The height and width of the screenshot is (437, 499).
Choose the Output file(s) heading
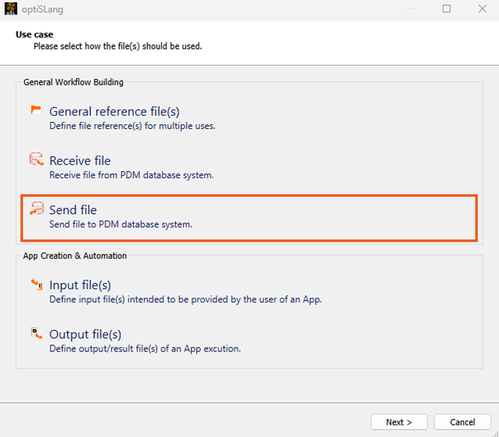click(85, 334)
